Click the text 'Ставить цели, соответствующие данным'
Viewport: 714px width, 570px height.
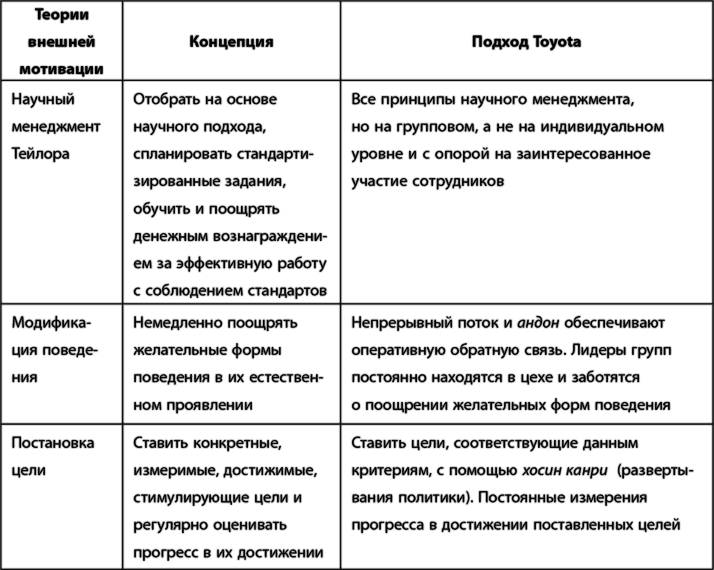pos(495,443)
